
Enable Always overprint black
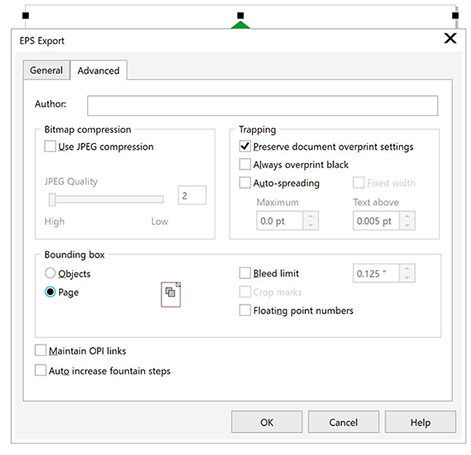point(245,164)
